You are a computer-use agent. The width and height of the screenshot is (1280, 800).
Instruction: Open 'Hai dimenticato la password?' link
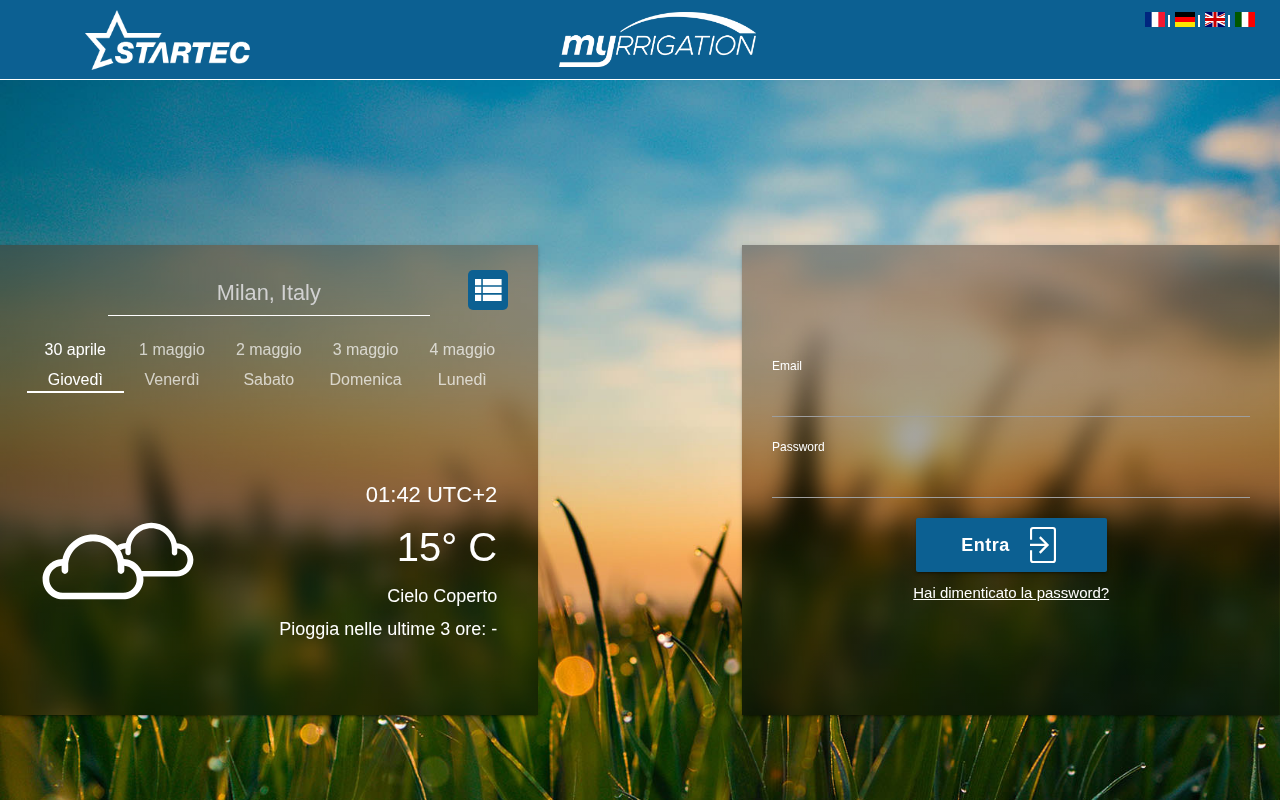pos(1011,593)
